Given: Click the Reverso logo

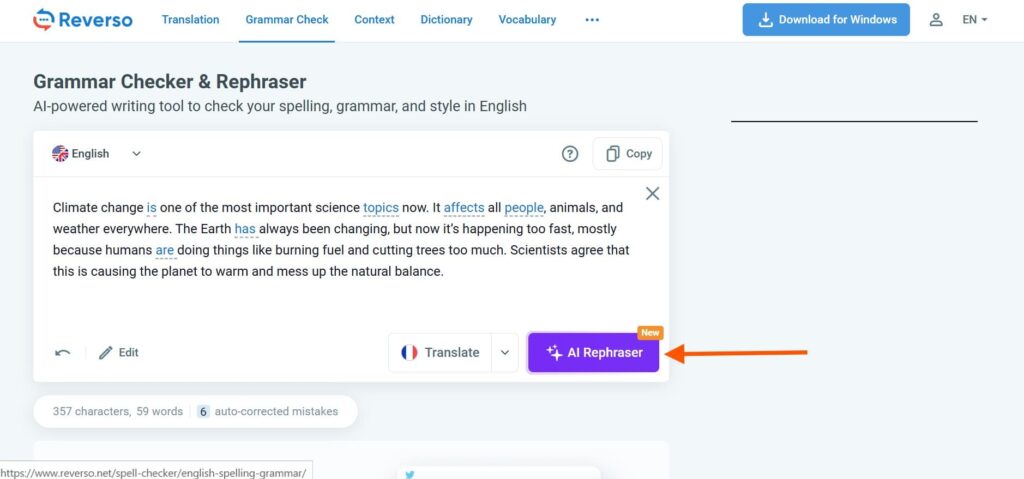Looking at the screenshot, I should pyautogui.click(x=82, y=20).
